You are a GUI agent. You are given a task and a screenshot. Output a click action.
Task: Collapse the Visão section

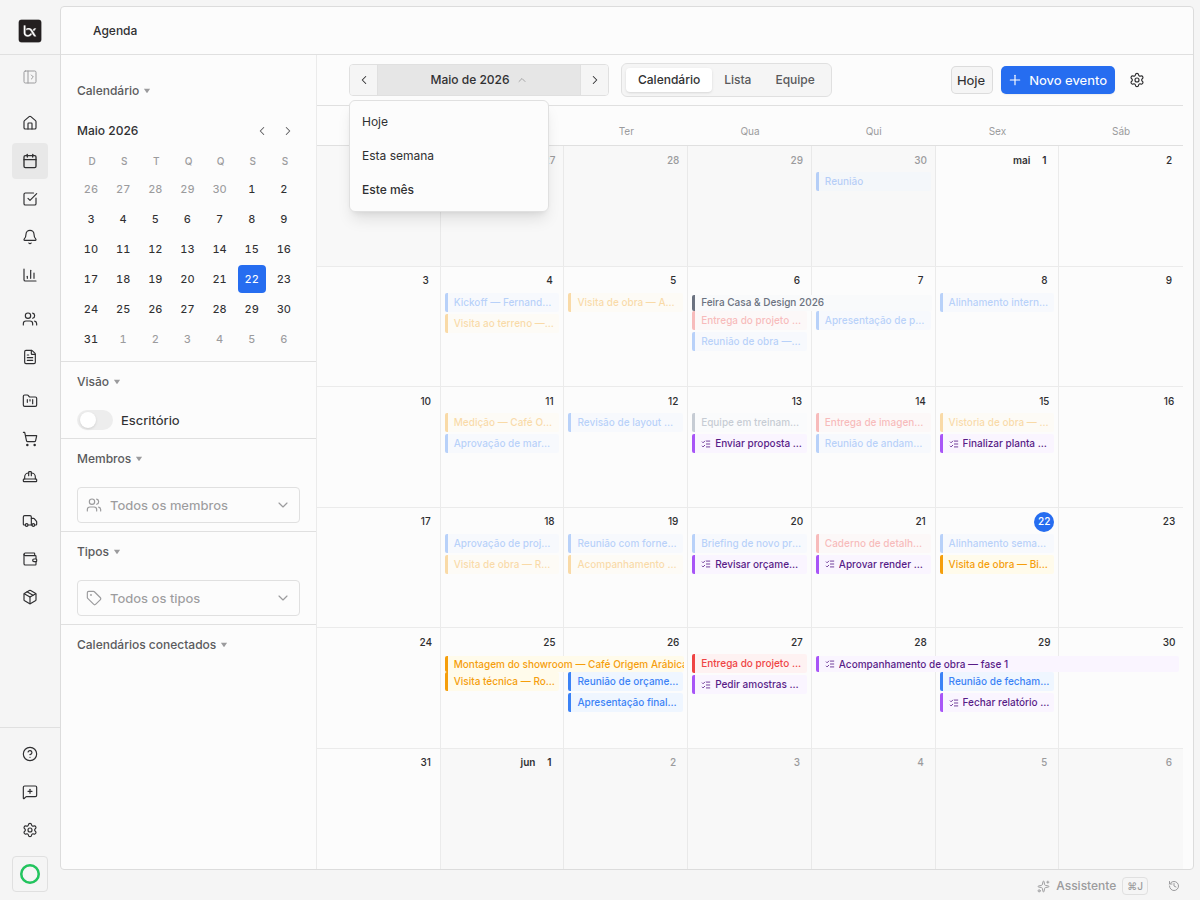pos(98,381)
